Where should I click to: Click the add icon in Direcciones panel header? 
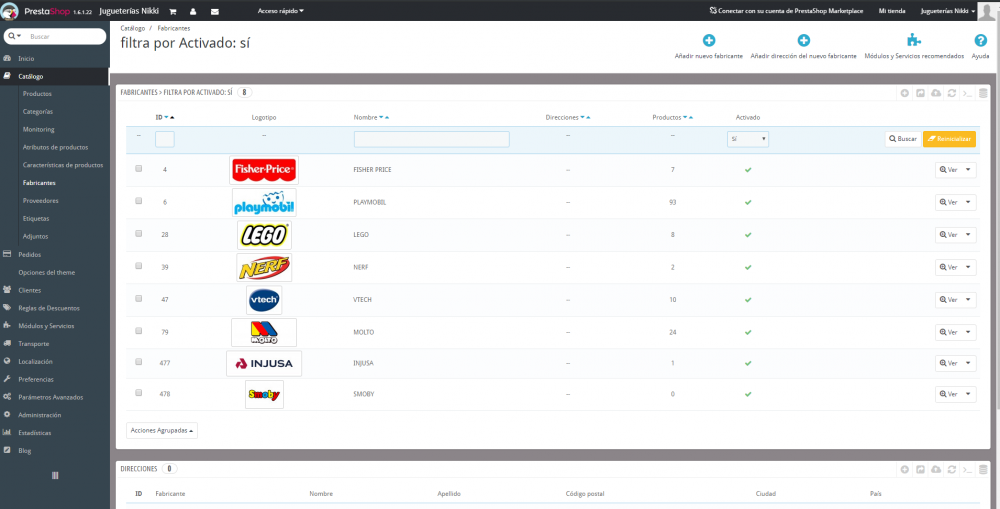pyautogui.click(x=904, y=469)
